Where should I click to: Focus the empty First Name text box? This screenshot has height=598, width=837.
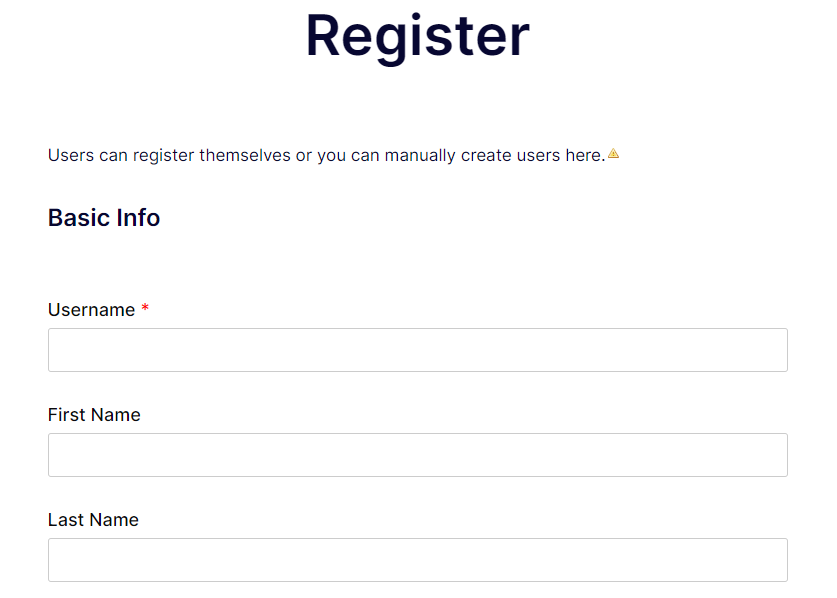point(417,454)
